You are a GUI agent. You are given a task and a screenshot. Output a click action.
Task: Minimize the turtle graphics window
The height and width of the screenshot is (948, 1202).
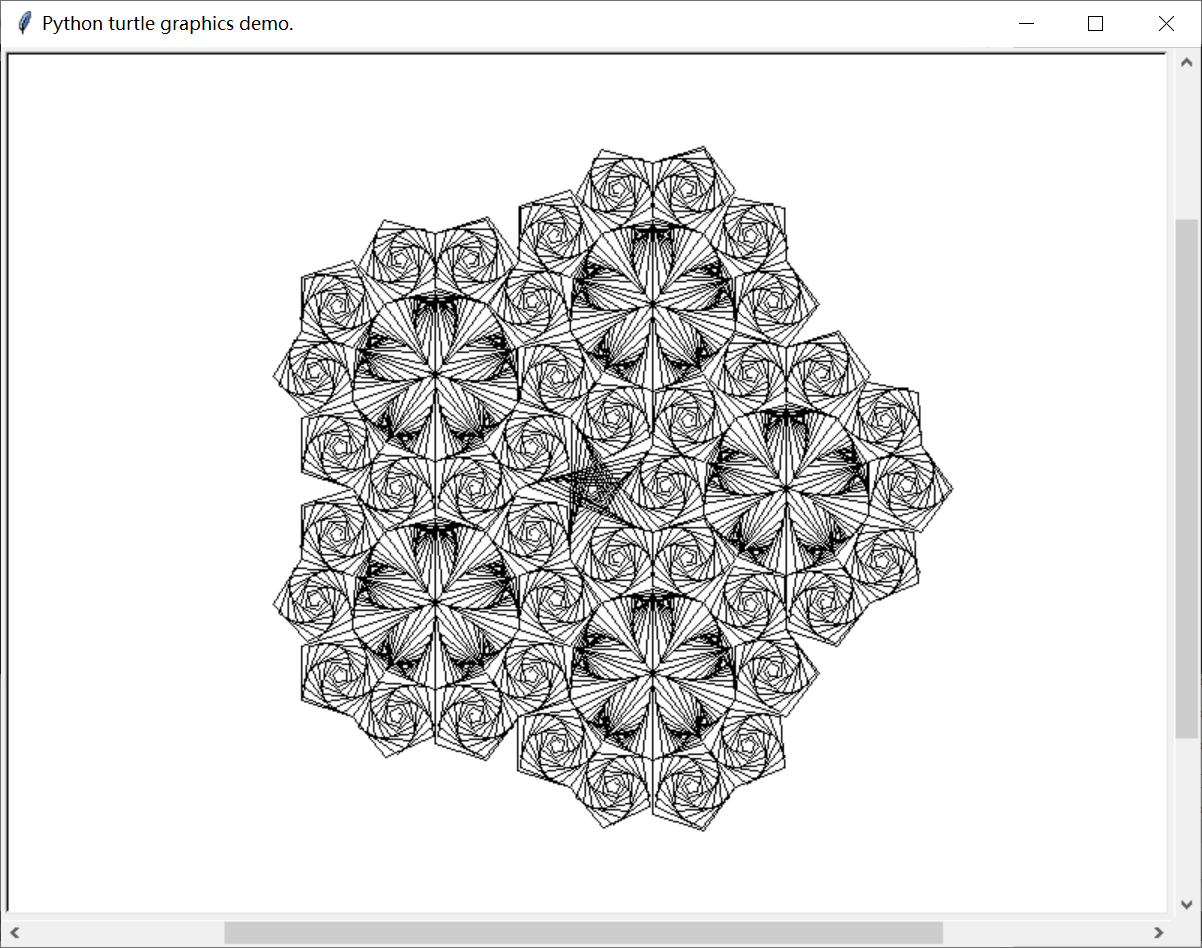click(x=1026, y=24)
